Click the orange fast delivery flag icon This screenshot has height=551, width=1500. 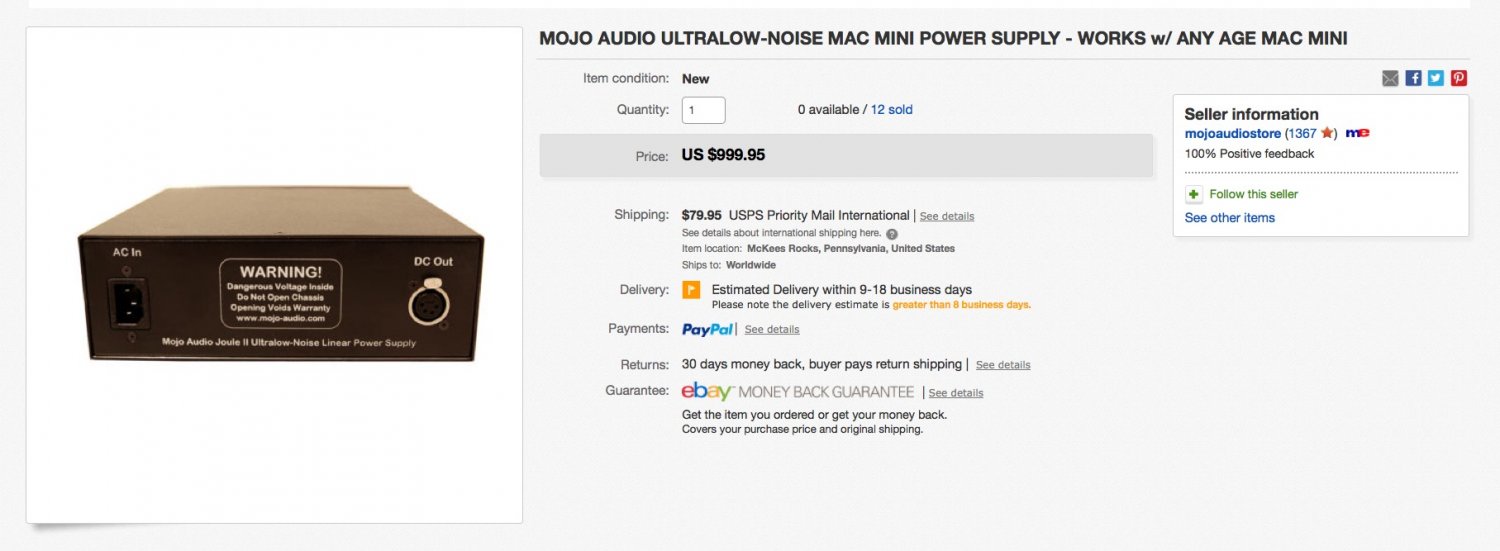pyautogui.click(x=691, y=290)
